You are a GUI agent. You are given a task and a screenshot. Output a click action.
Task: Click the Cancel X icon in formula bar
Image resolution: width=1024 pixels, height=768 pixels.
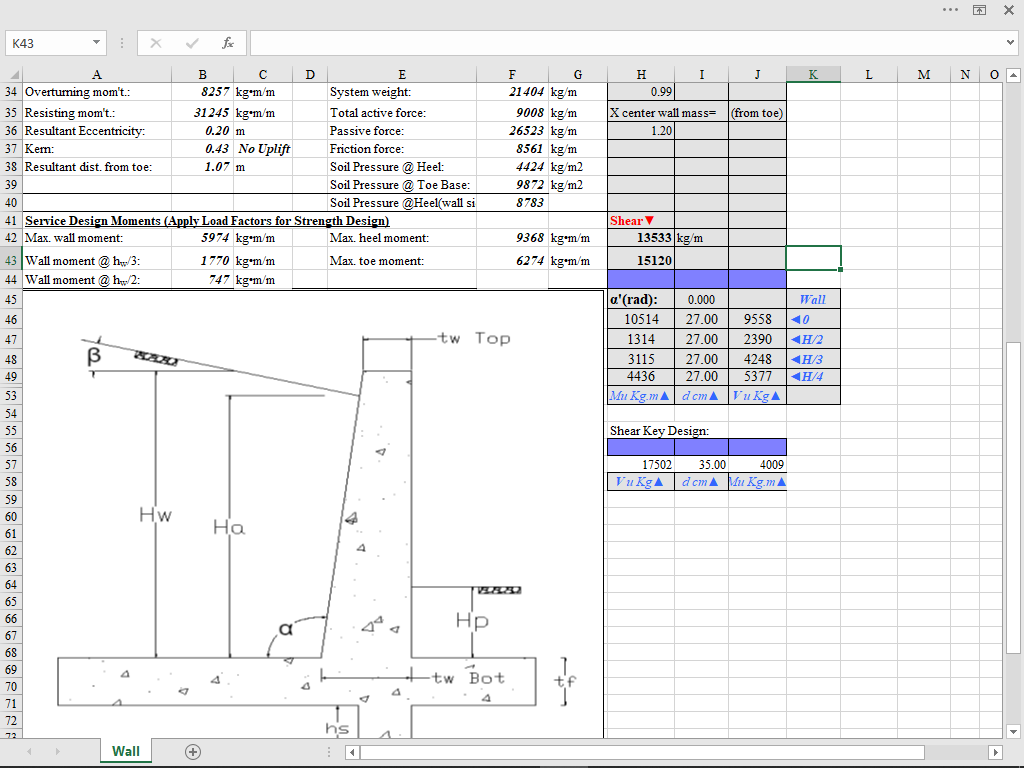(x=155, y=43)
